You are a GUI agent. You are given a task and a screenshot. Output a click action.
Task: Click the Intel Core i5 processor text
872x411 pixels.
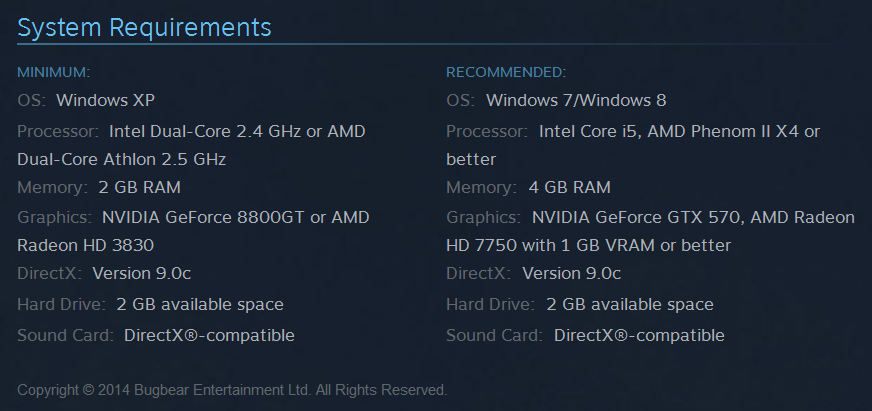click(x=588, y=131)
